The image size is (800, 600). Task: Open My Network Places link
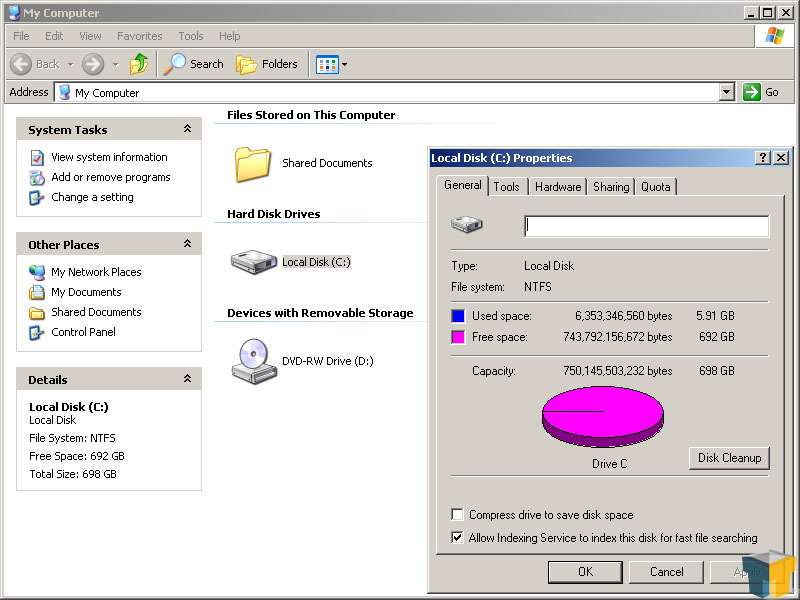(x=96, y=272)
